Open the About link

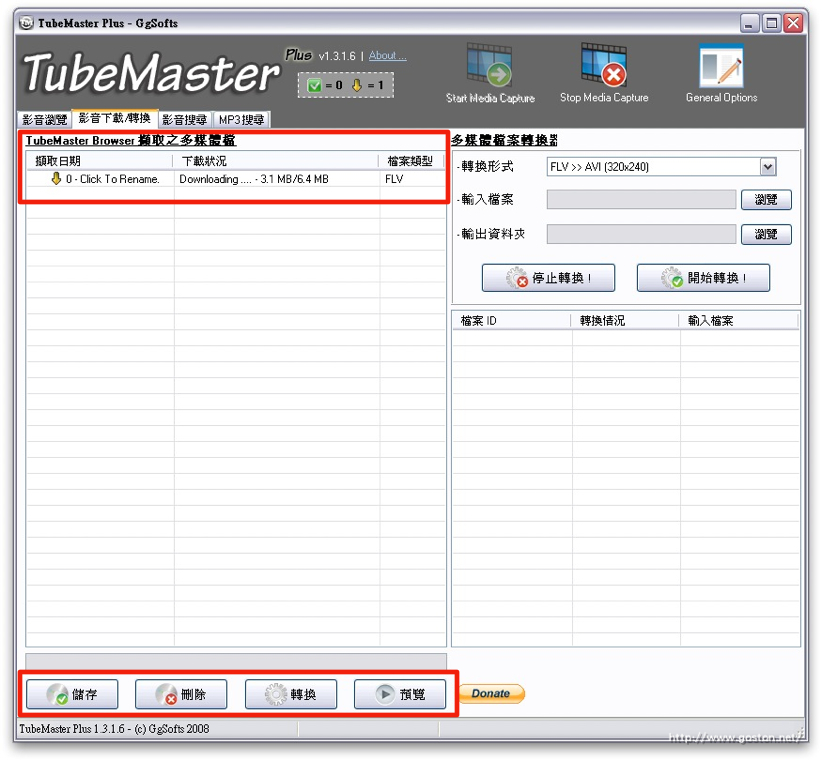pos(387,56)
